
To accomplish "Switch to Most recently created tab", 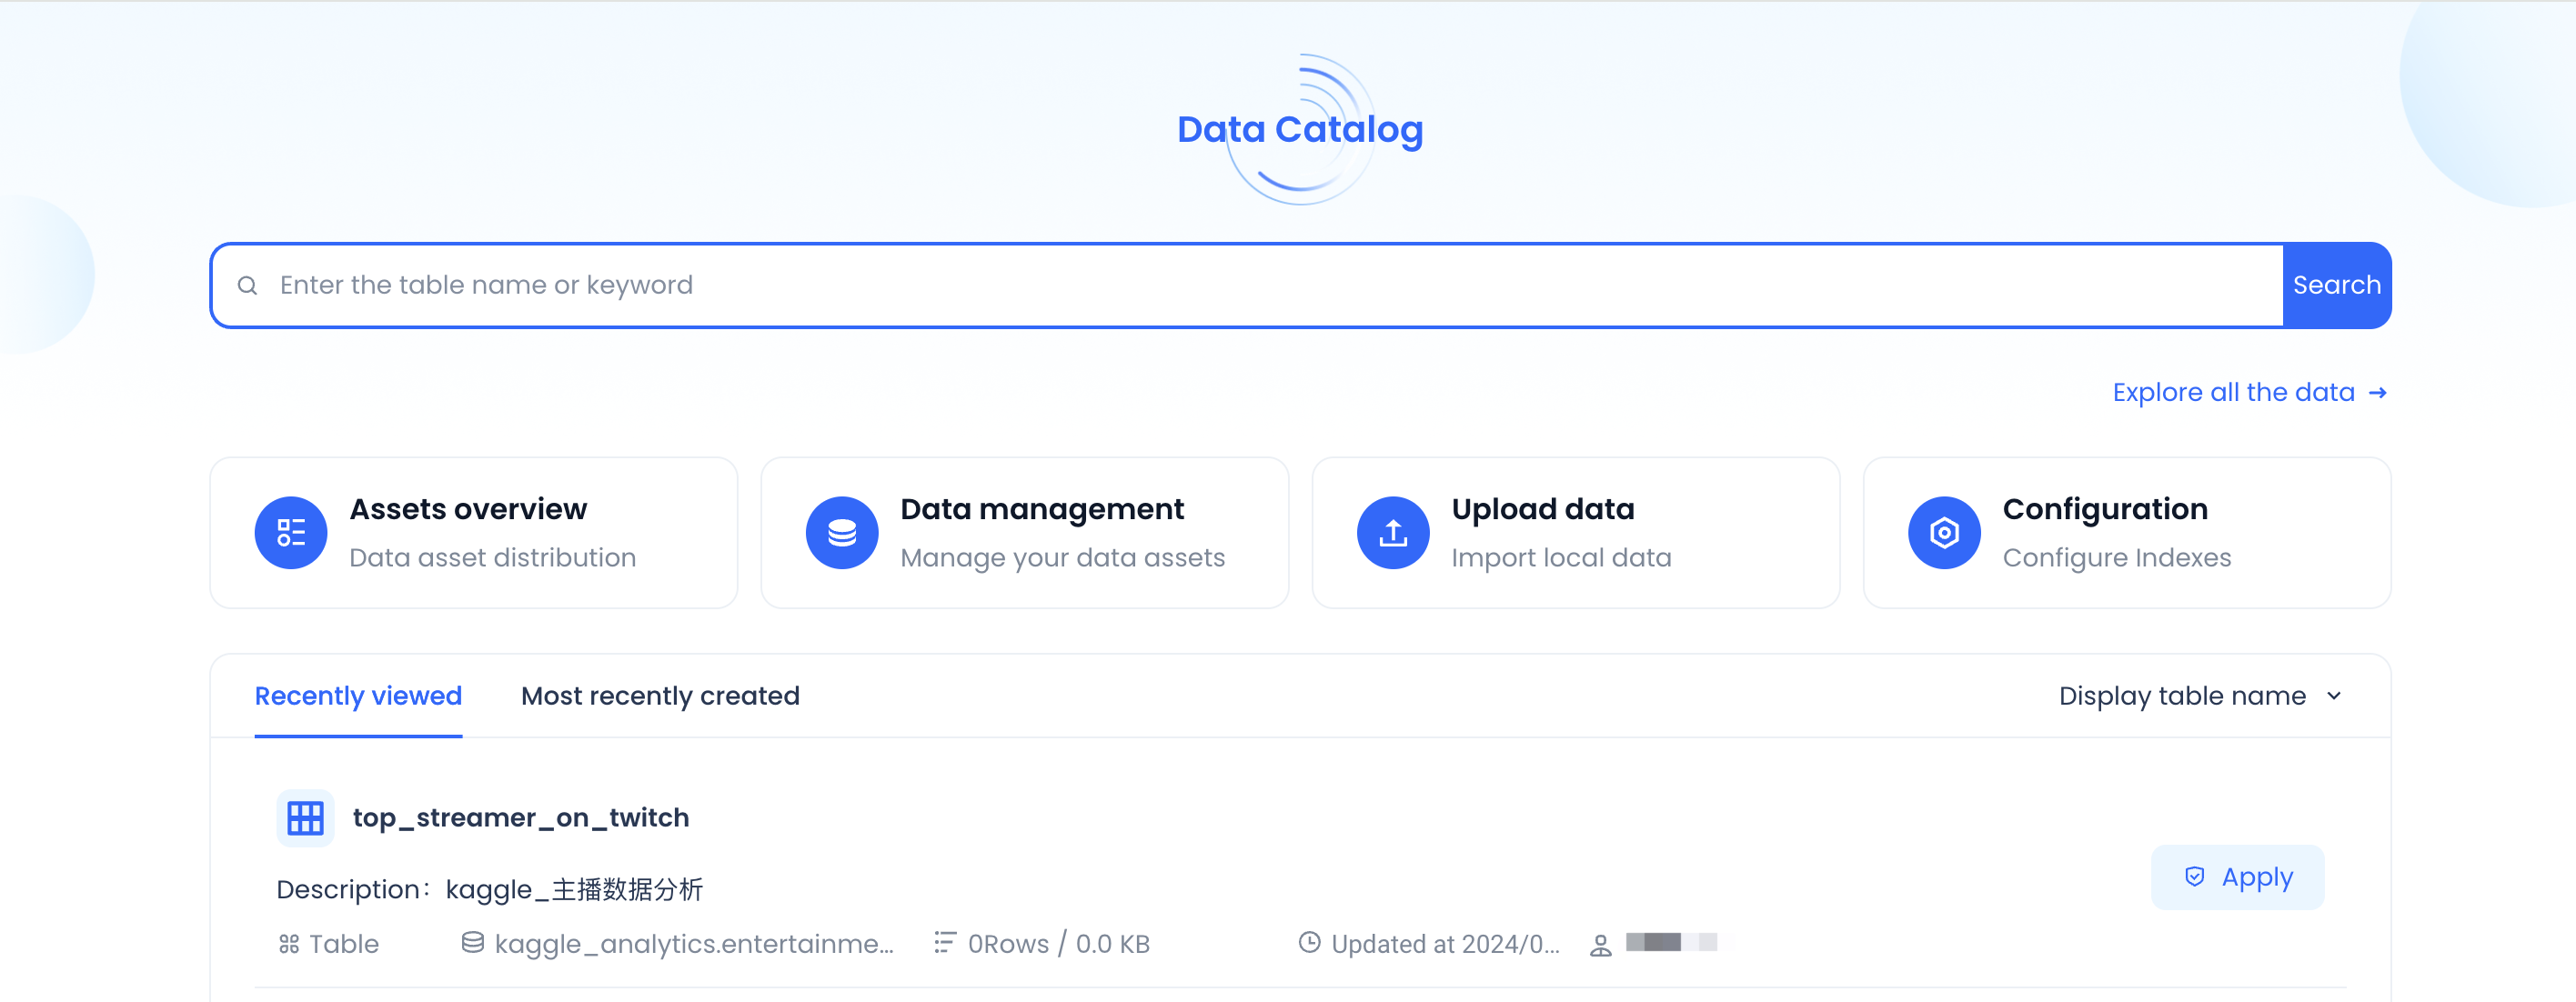I will click(660, 696).
